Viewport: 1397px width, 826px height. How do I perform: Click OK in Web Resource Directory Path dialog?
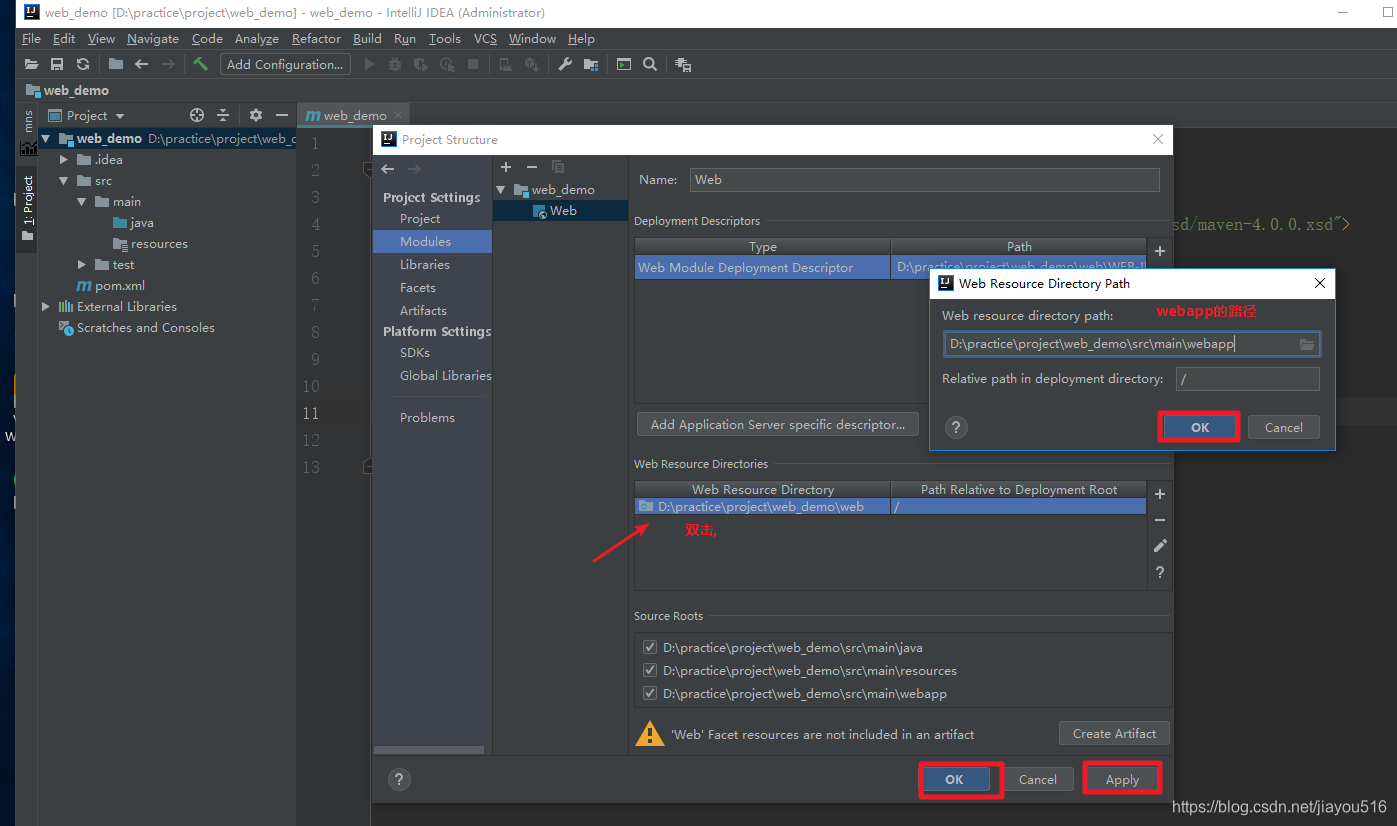click(x=1200, y=428)
